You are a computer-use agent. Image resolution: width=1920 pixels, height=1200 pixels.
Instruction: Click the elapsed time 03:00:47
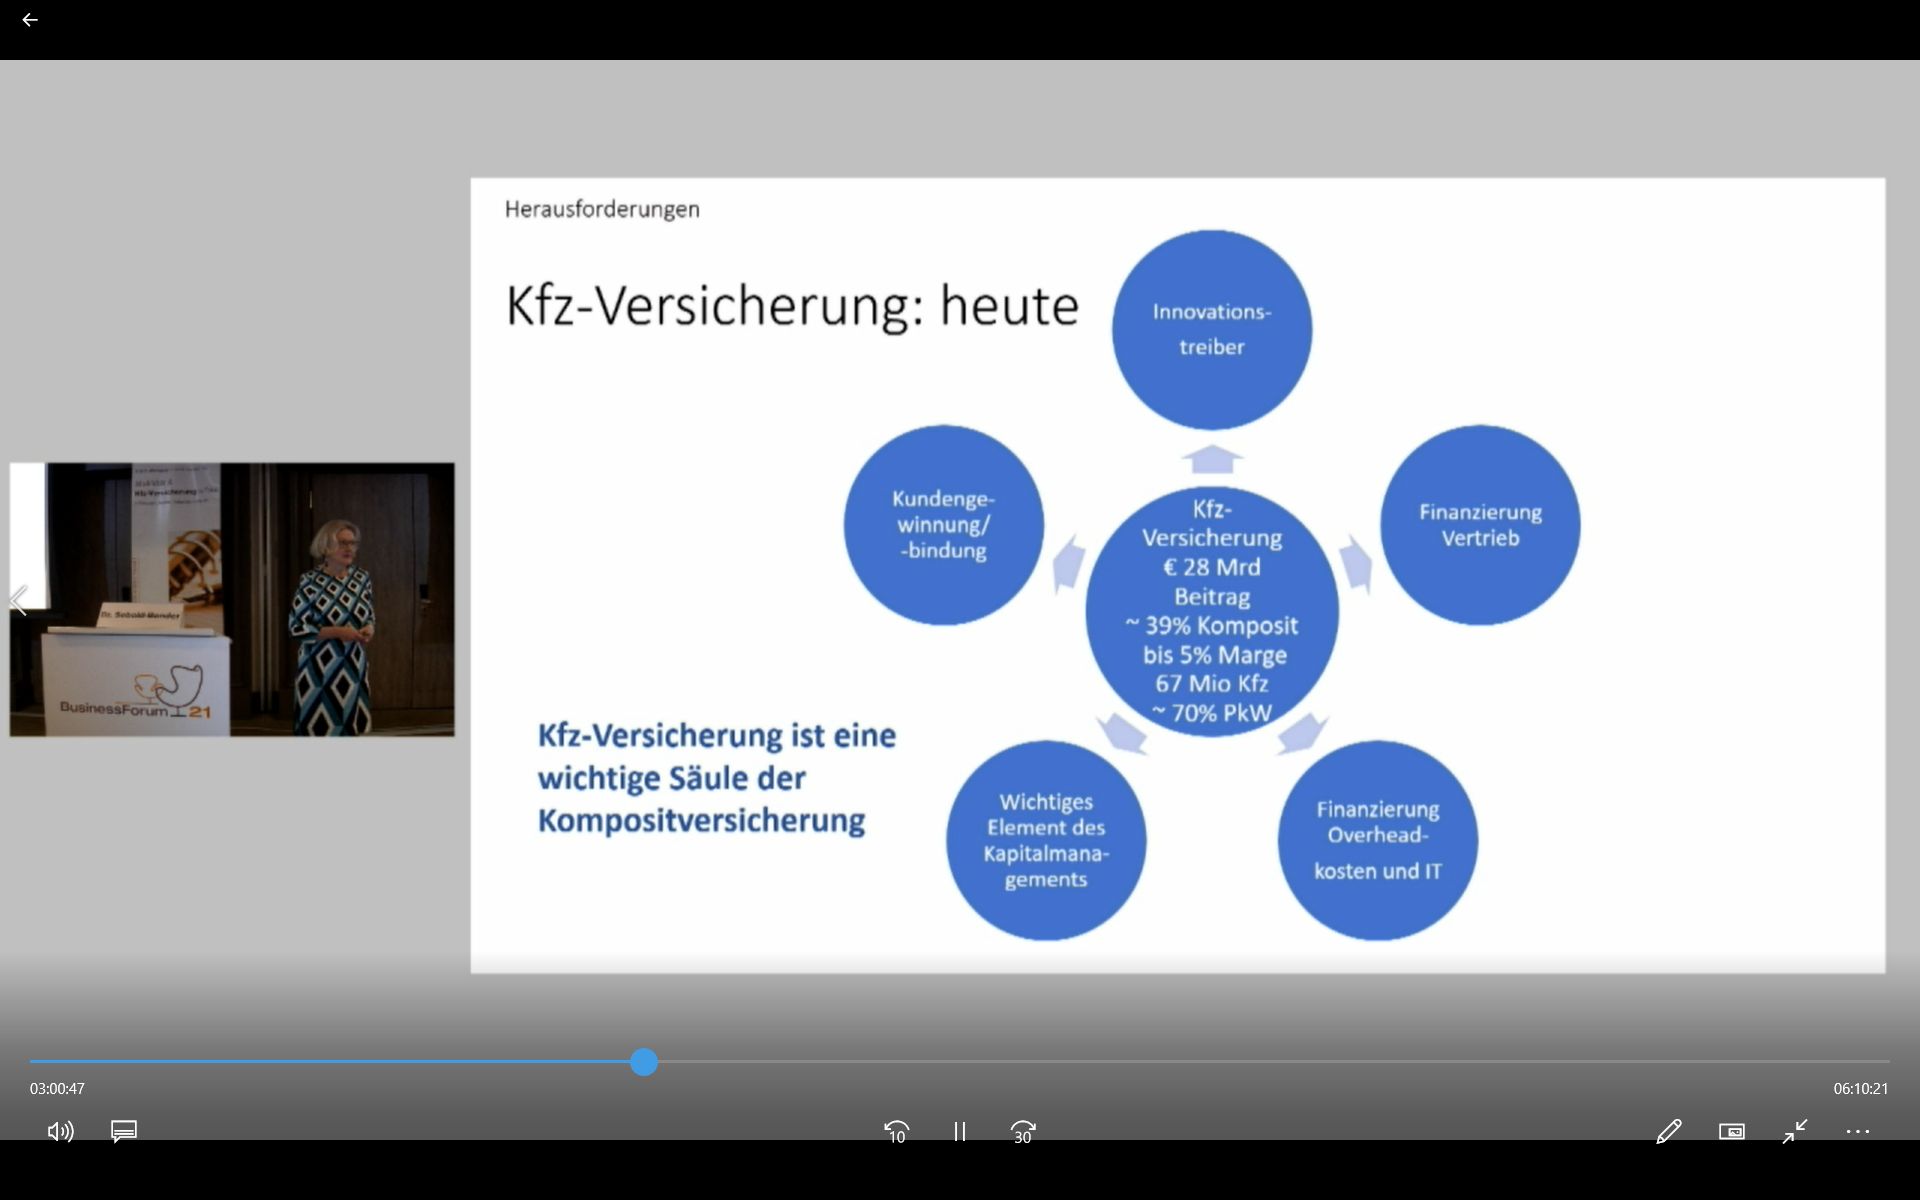point(57,1089)
